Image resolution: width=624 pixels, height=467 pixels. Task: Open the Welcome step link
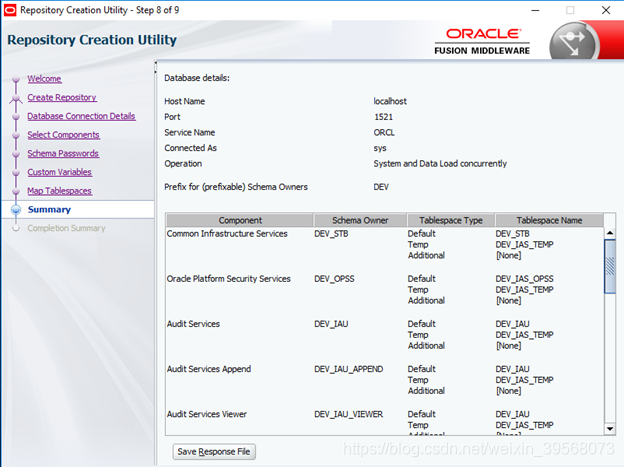(44, 79)
